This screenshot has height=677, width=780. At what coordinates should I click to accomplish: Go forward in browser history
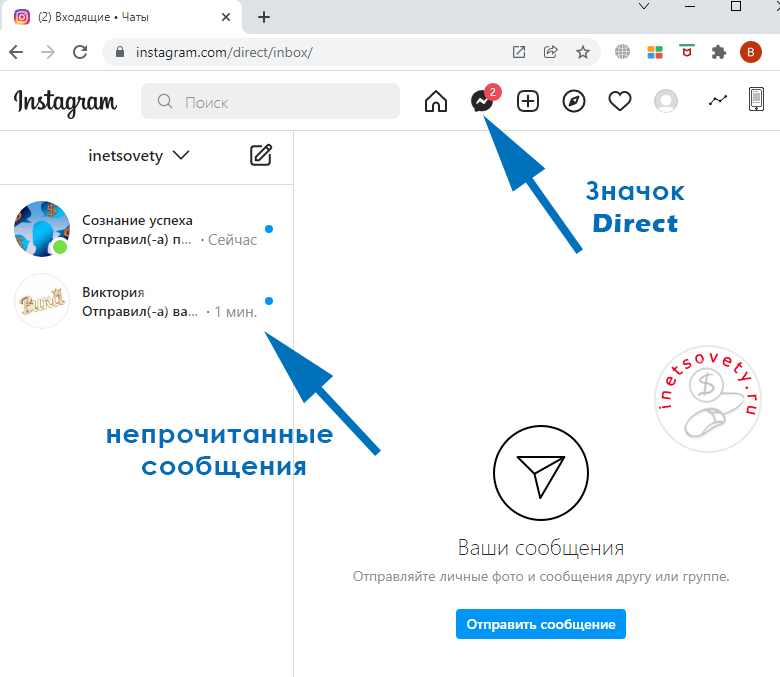click(48, 52)
